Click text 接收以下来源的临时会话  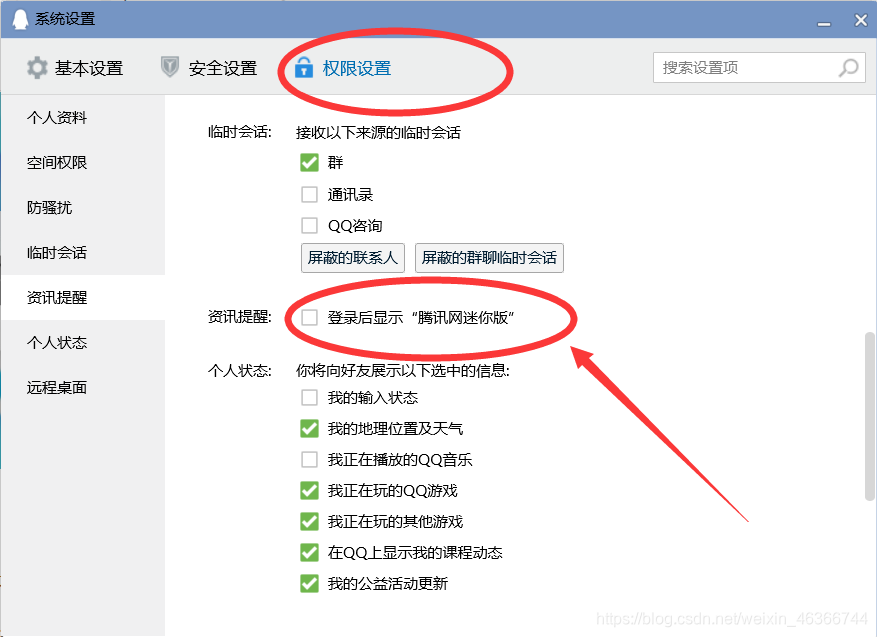(379, 133)
